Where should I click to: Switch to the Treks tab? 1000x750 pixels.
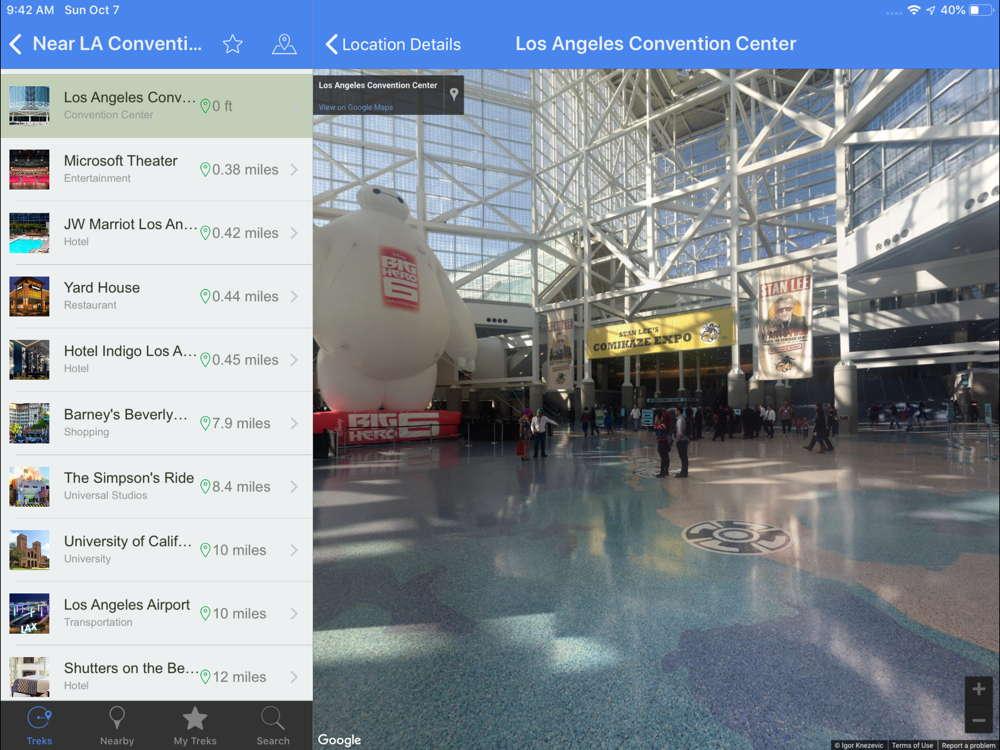(39, 726)
